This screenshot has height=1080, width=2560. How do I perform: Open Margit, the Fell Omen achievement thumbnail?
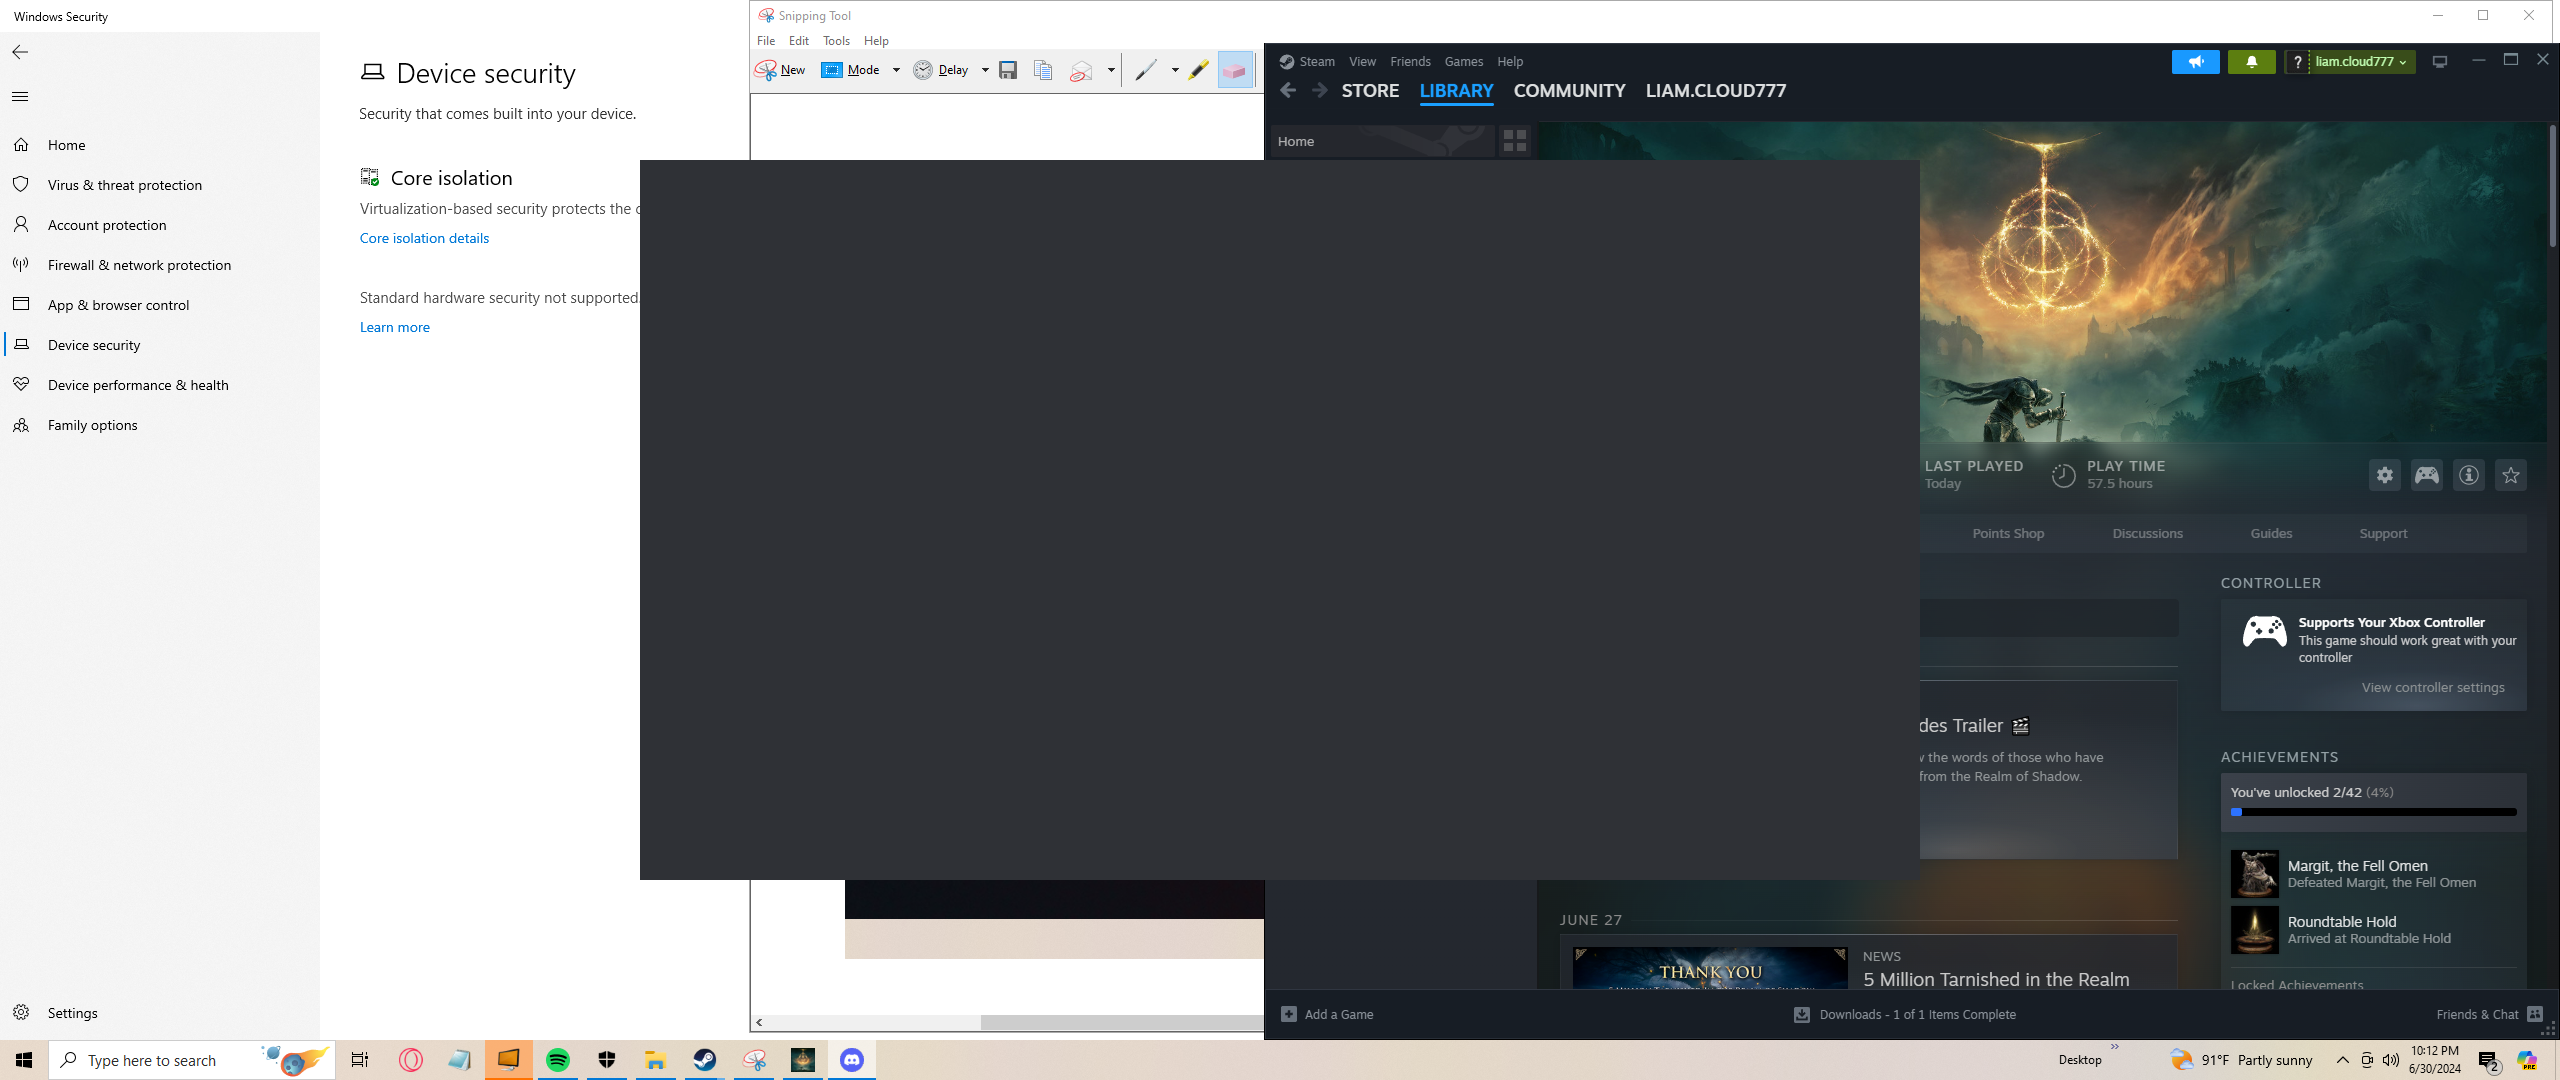tap(2254, 874)
